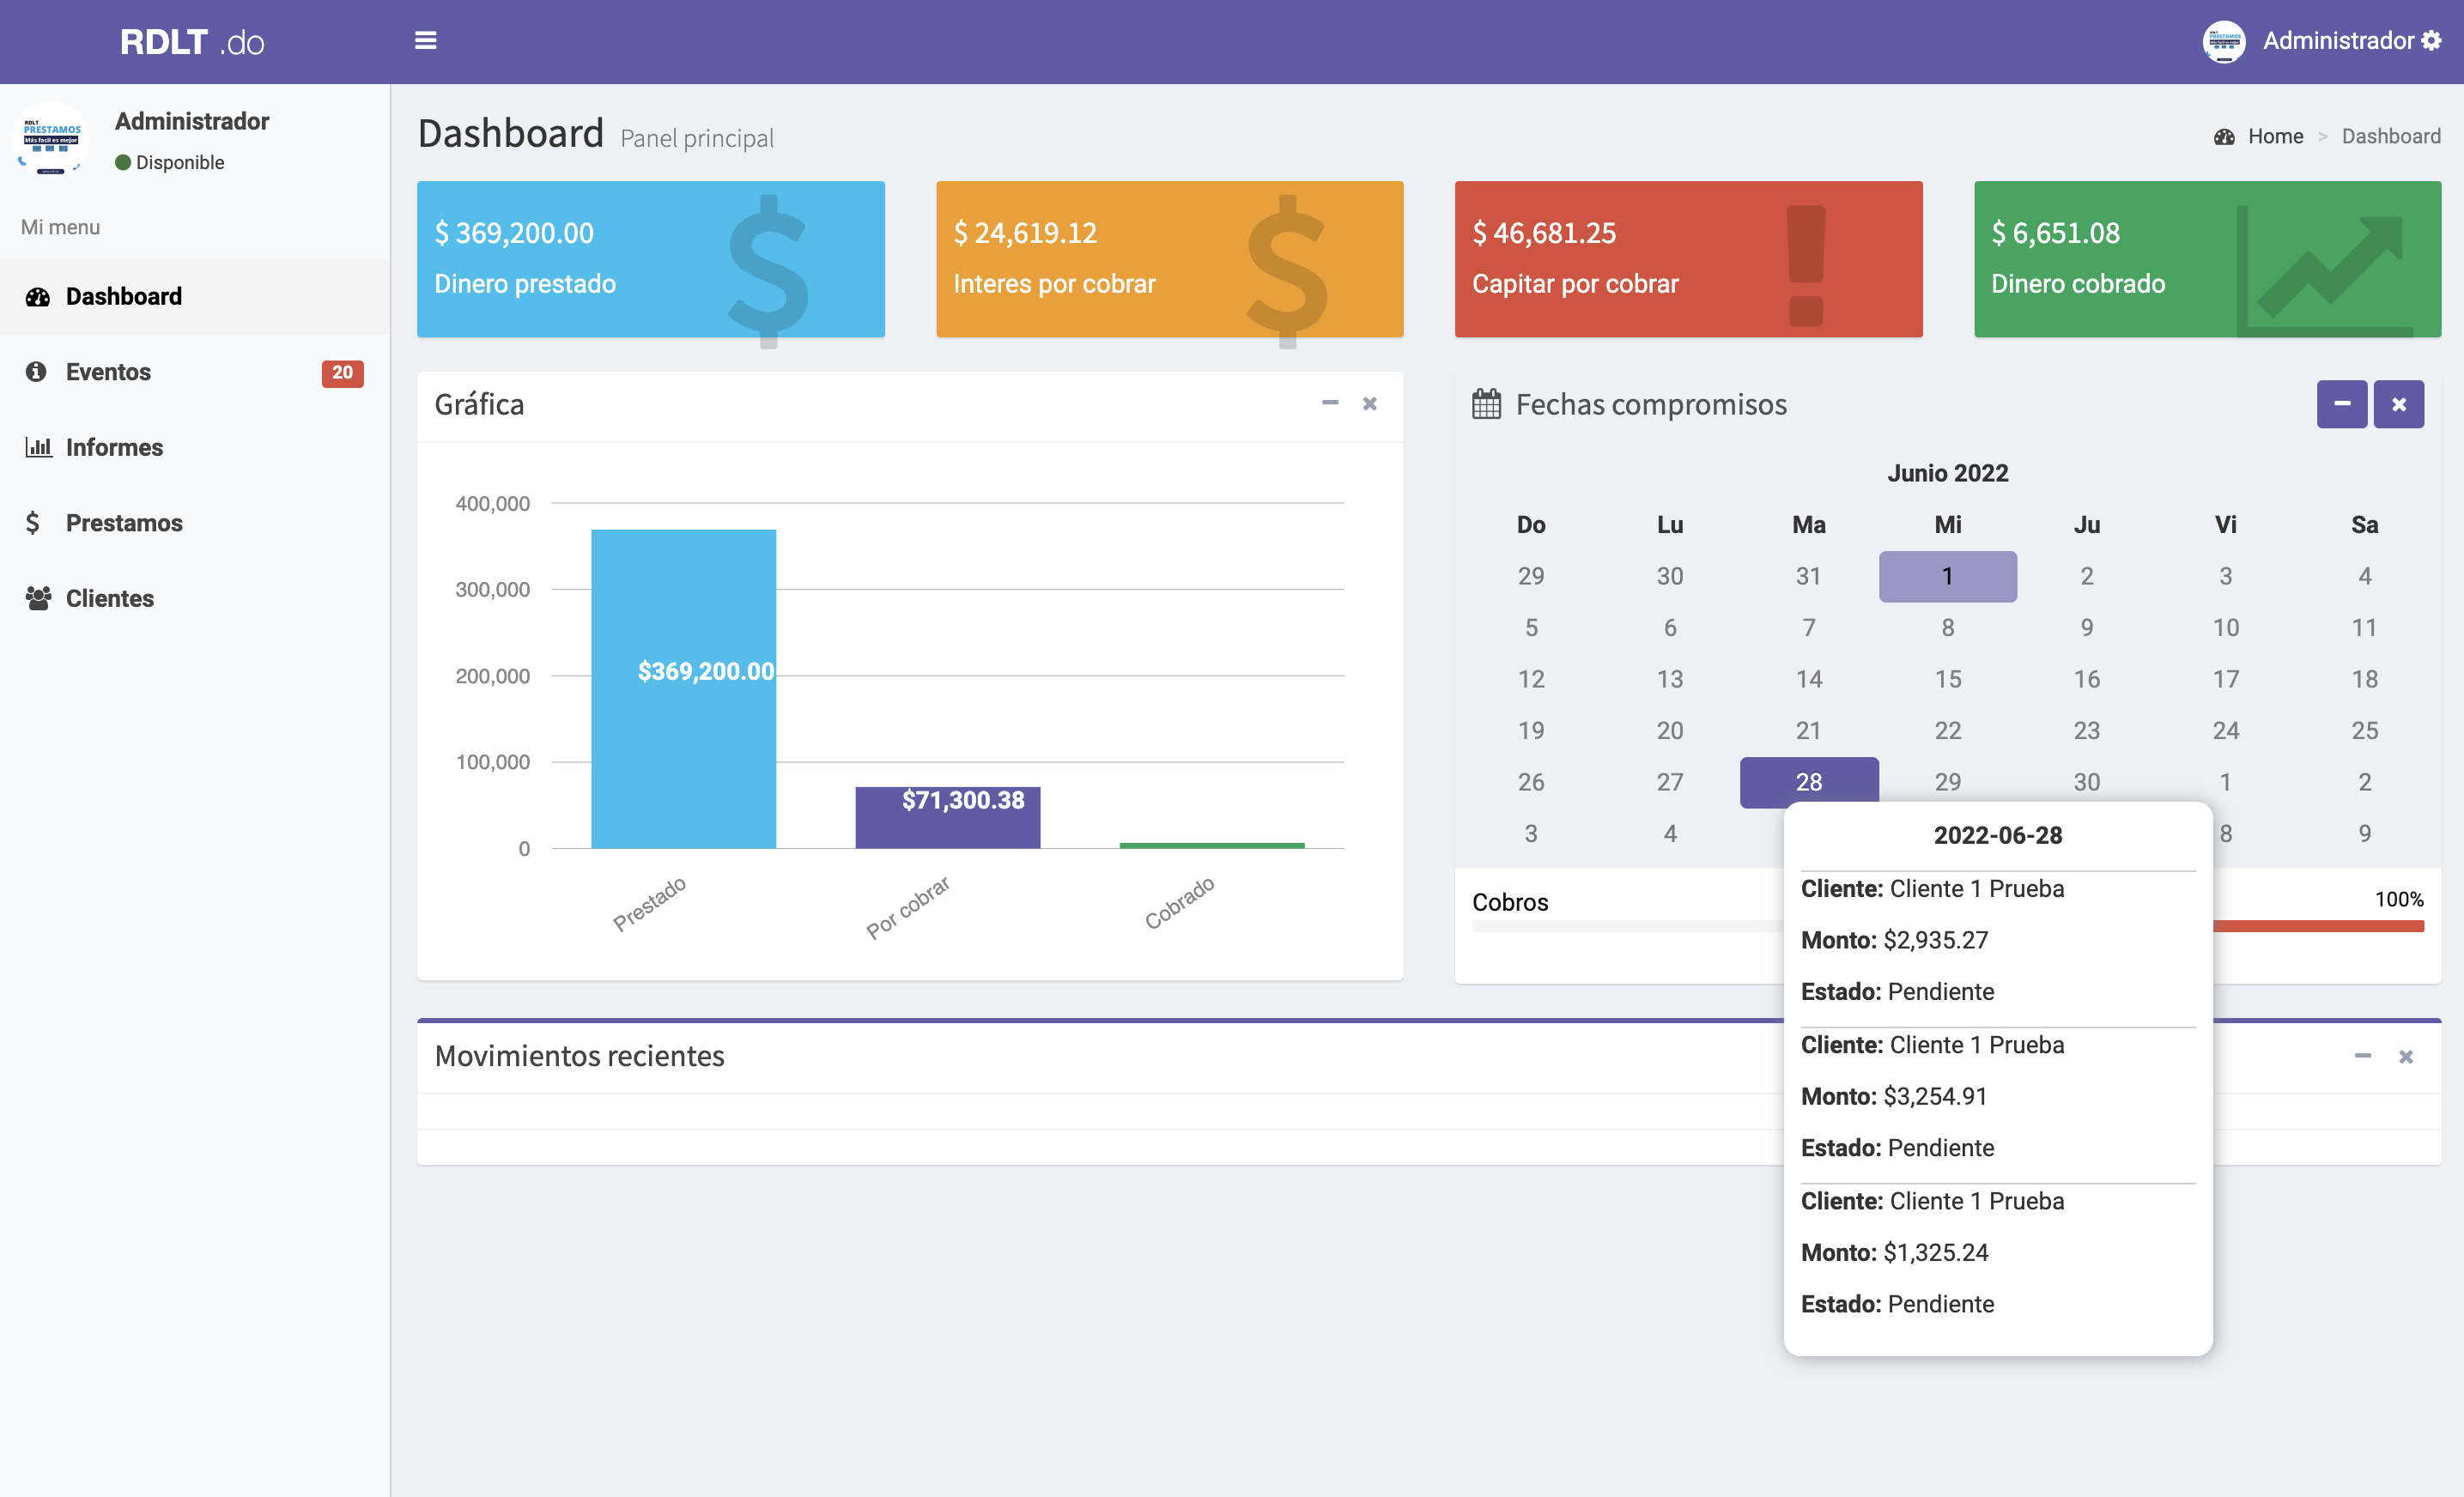Click the Eventos info circle icon

(36, 372)
